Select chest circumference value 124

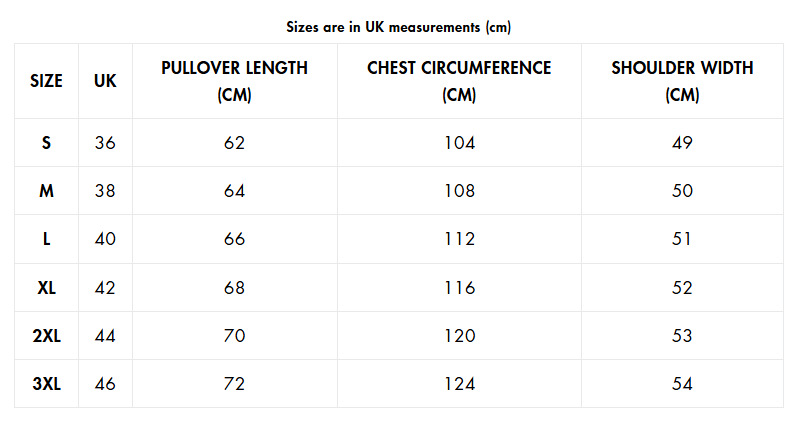(459, 384)
